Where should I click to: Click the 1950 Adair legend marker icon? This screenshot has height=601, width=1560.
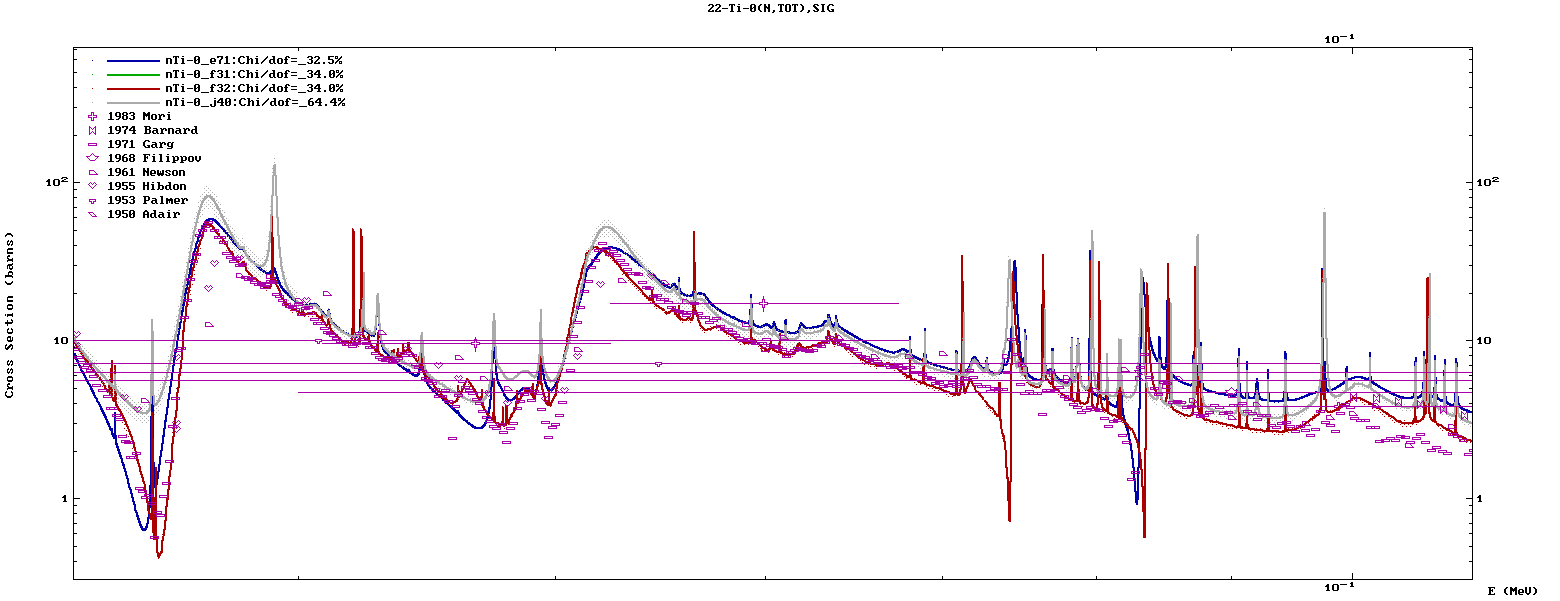pyautogui.click(x=93, y=214)
